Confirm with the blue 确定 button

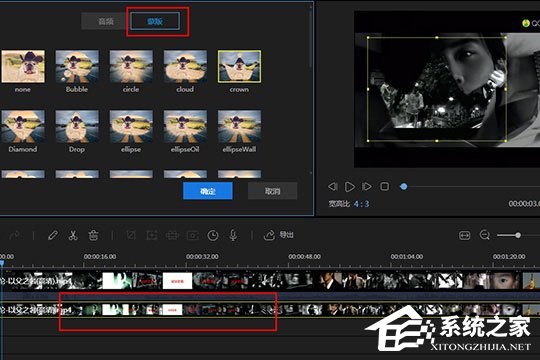208,191
